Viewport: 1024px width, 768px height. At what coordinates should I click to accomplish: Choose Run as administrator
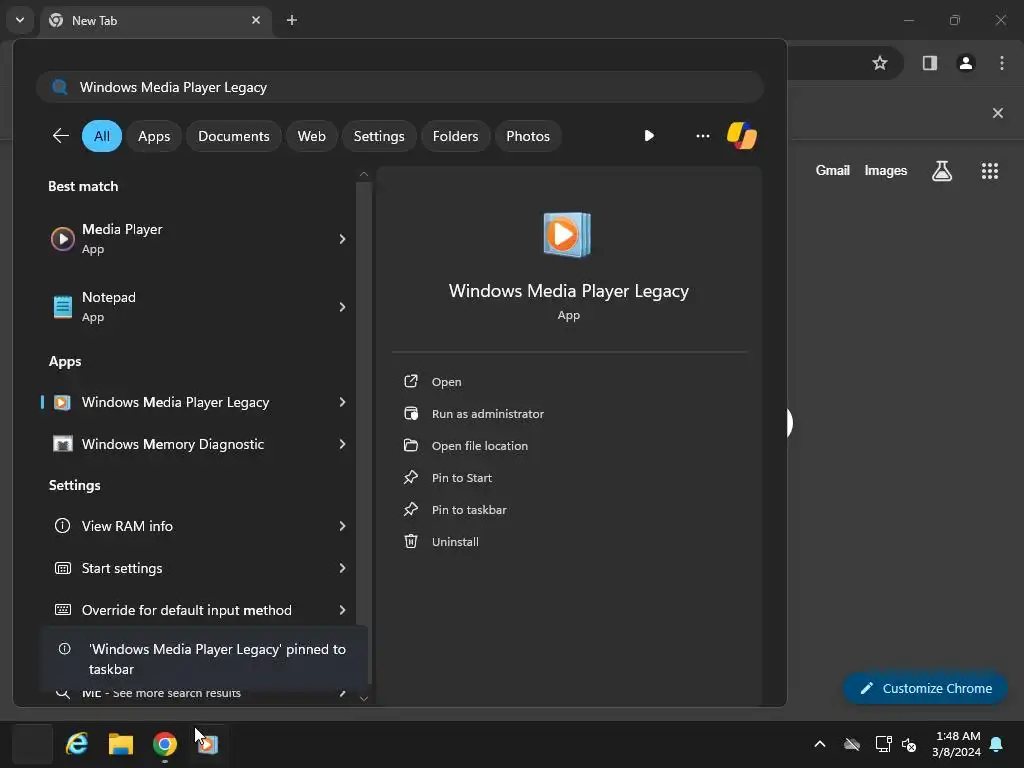coord(487,414)
